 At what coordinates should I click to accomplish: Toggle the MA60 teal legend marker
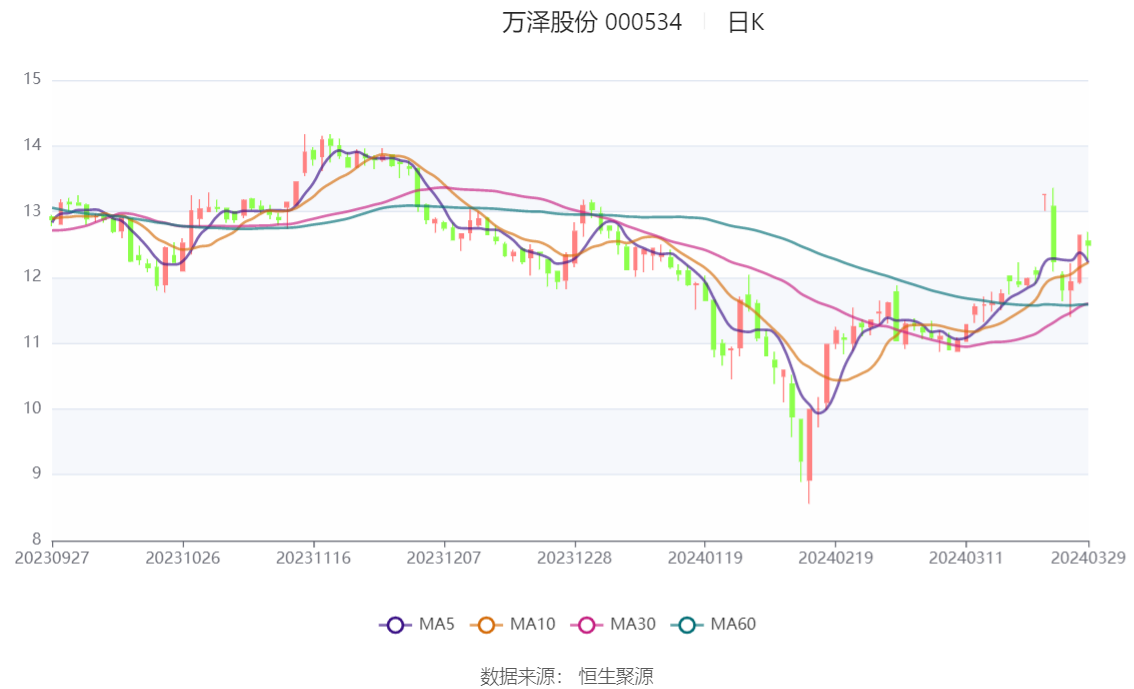coord(687,625)
